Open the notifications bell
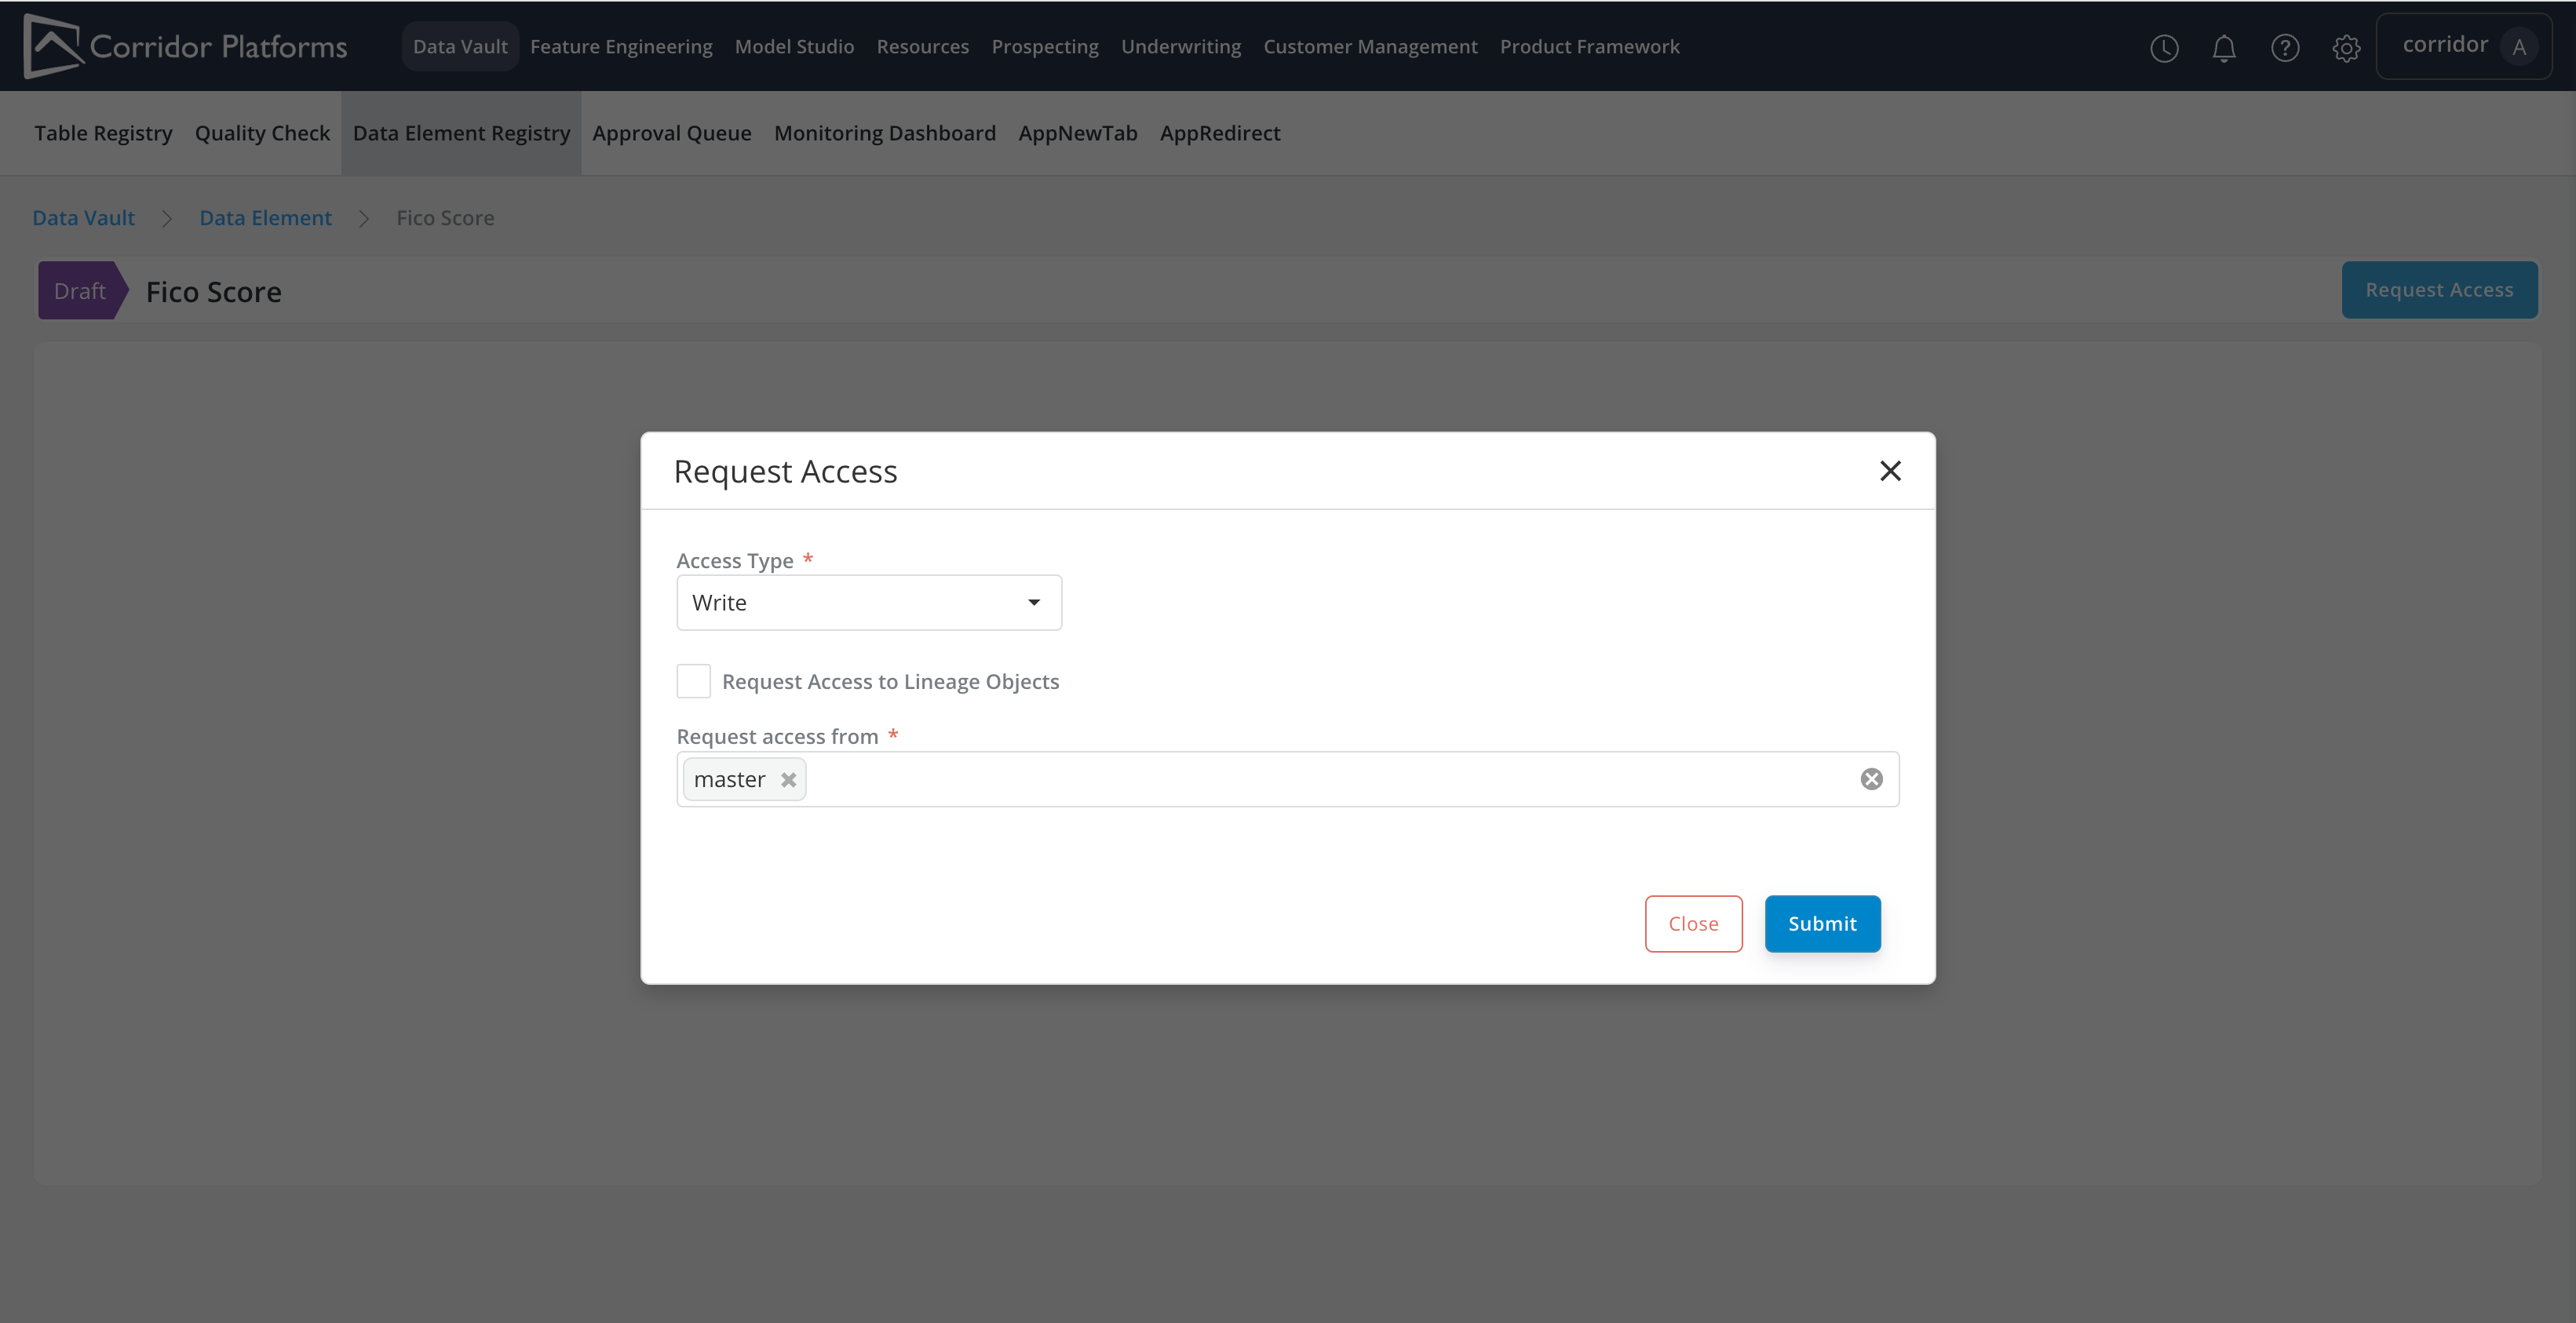This screenshot has height=1323, width=2576. click(x=2224, y=48)
